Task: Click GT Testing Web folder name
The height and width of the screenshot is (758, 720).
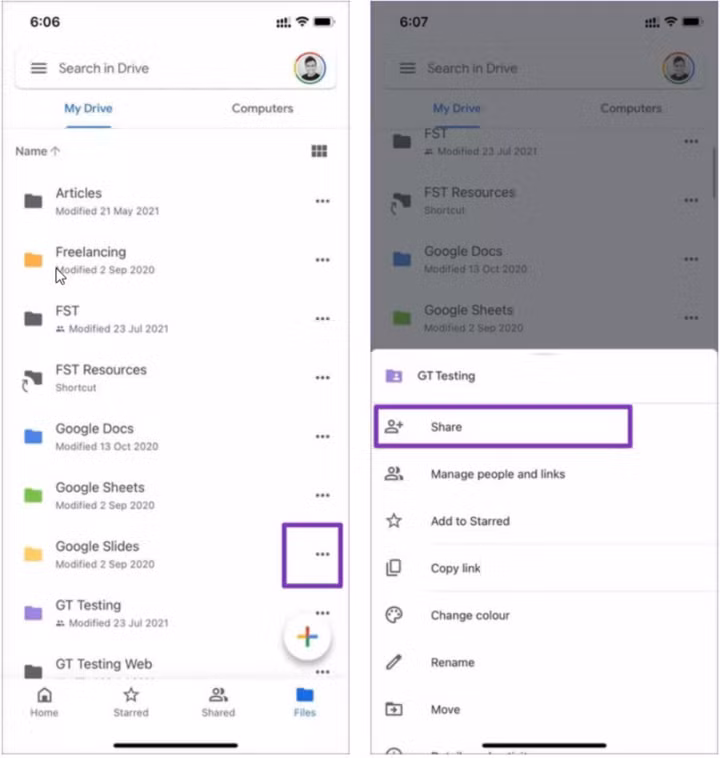Action: coord(104,664)
